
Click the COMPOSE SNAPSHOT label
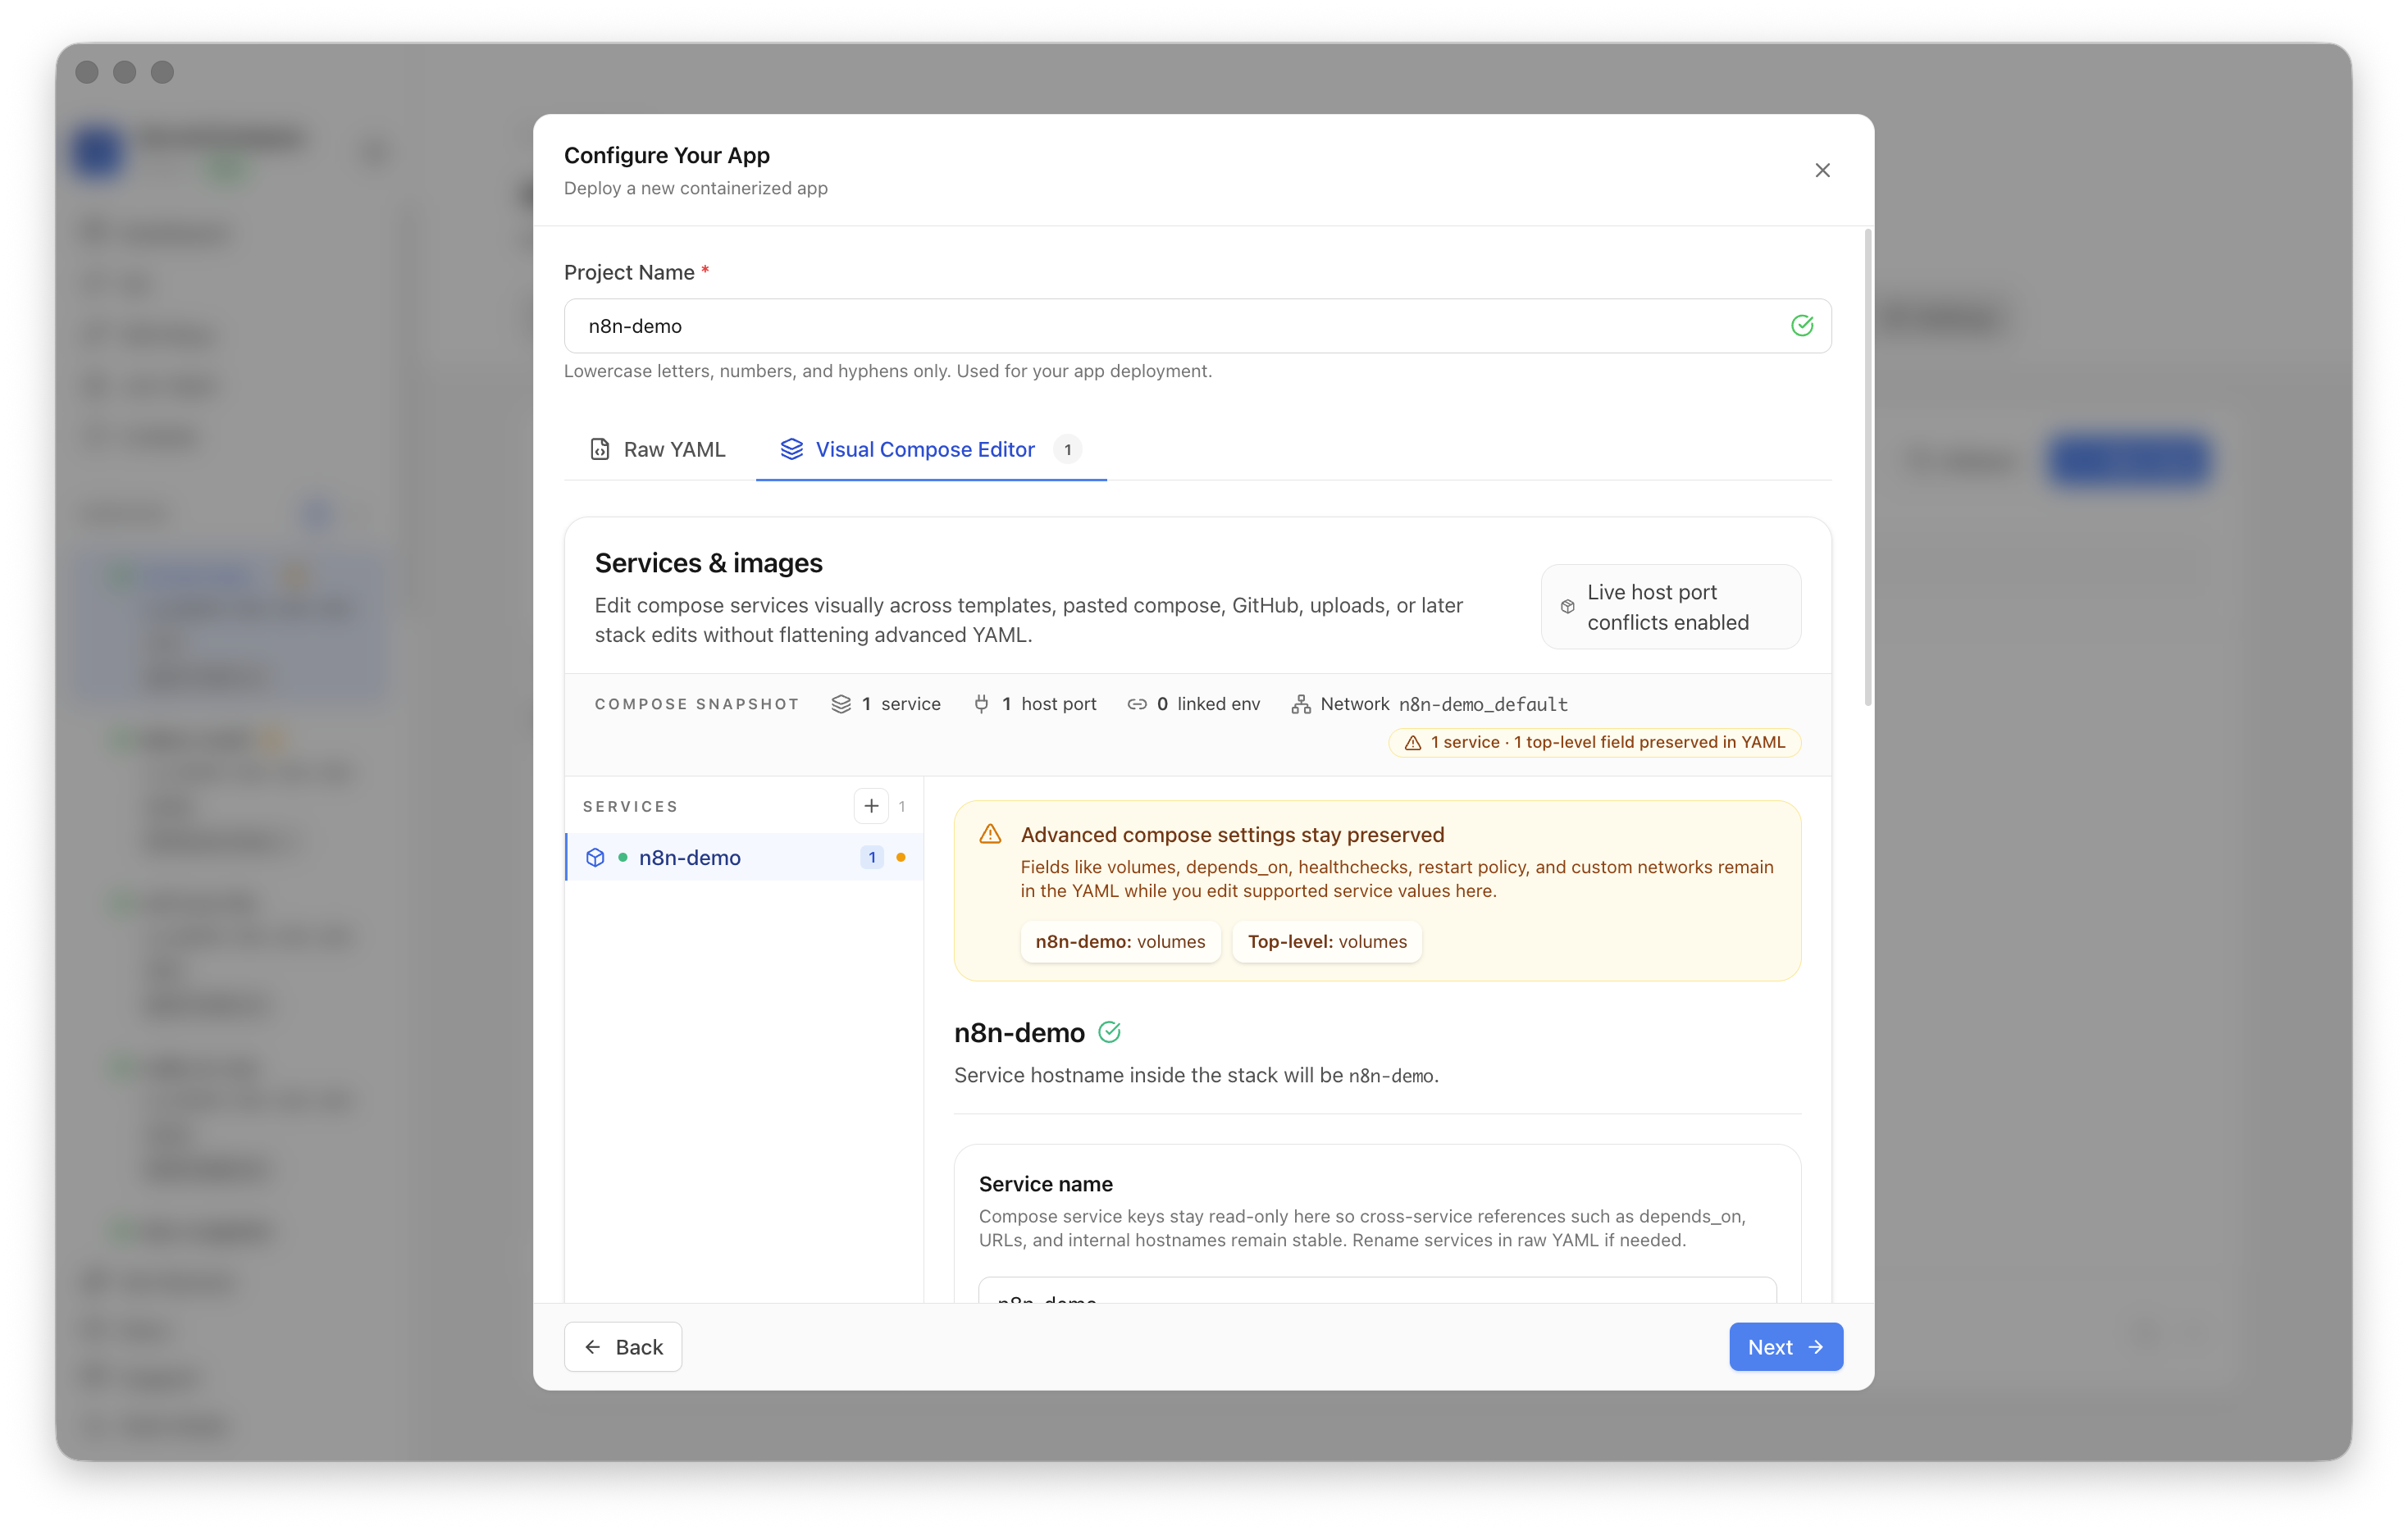click(697, 704)
